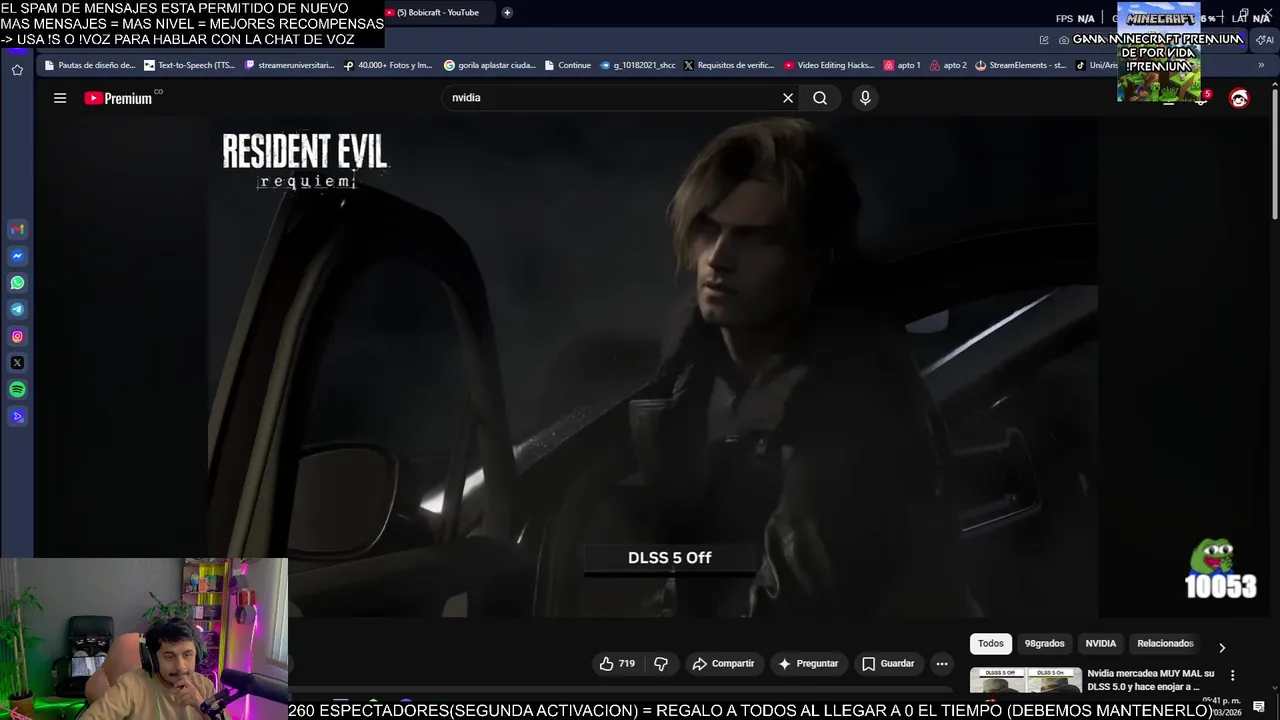The height and width of the screenshot is (720, 1280).
Task: Open Gmail from the browser sidebar
Action: 17,229
